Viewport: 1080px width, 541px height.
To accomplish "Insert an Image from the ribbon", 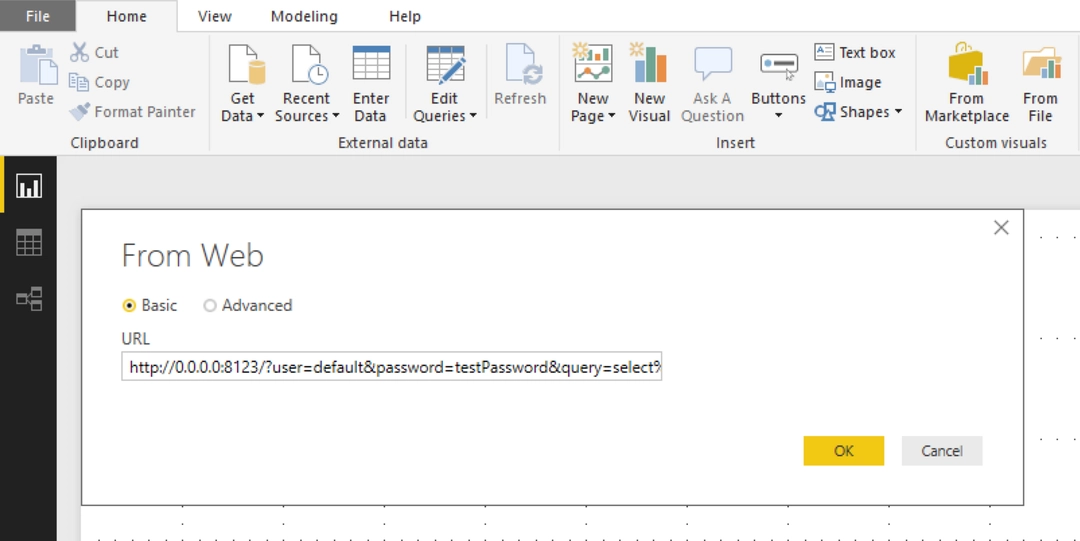I will click(x=848, y=82).
